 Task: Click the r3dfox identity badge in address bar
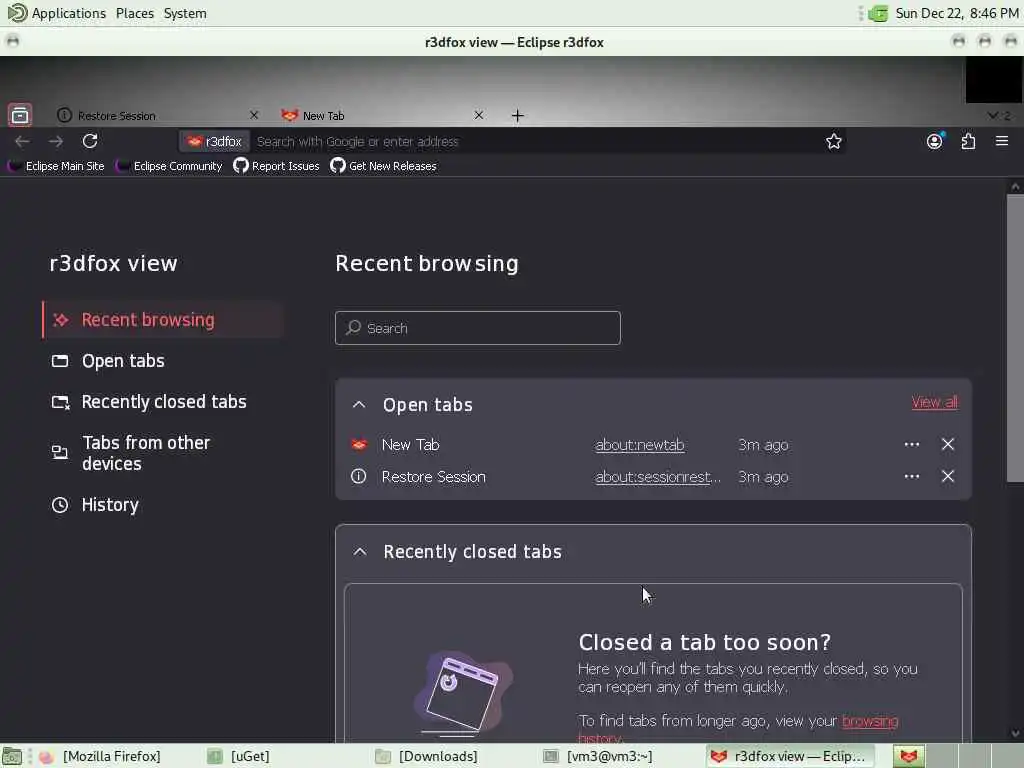[x=214, y=142]
